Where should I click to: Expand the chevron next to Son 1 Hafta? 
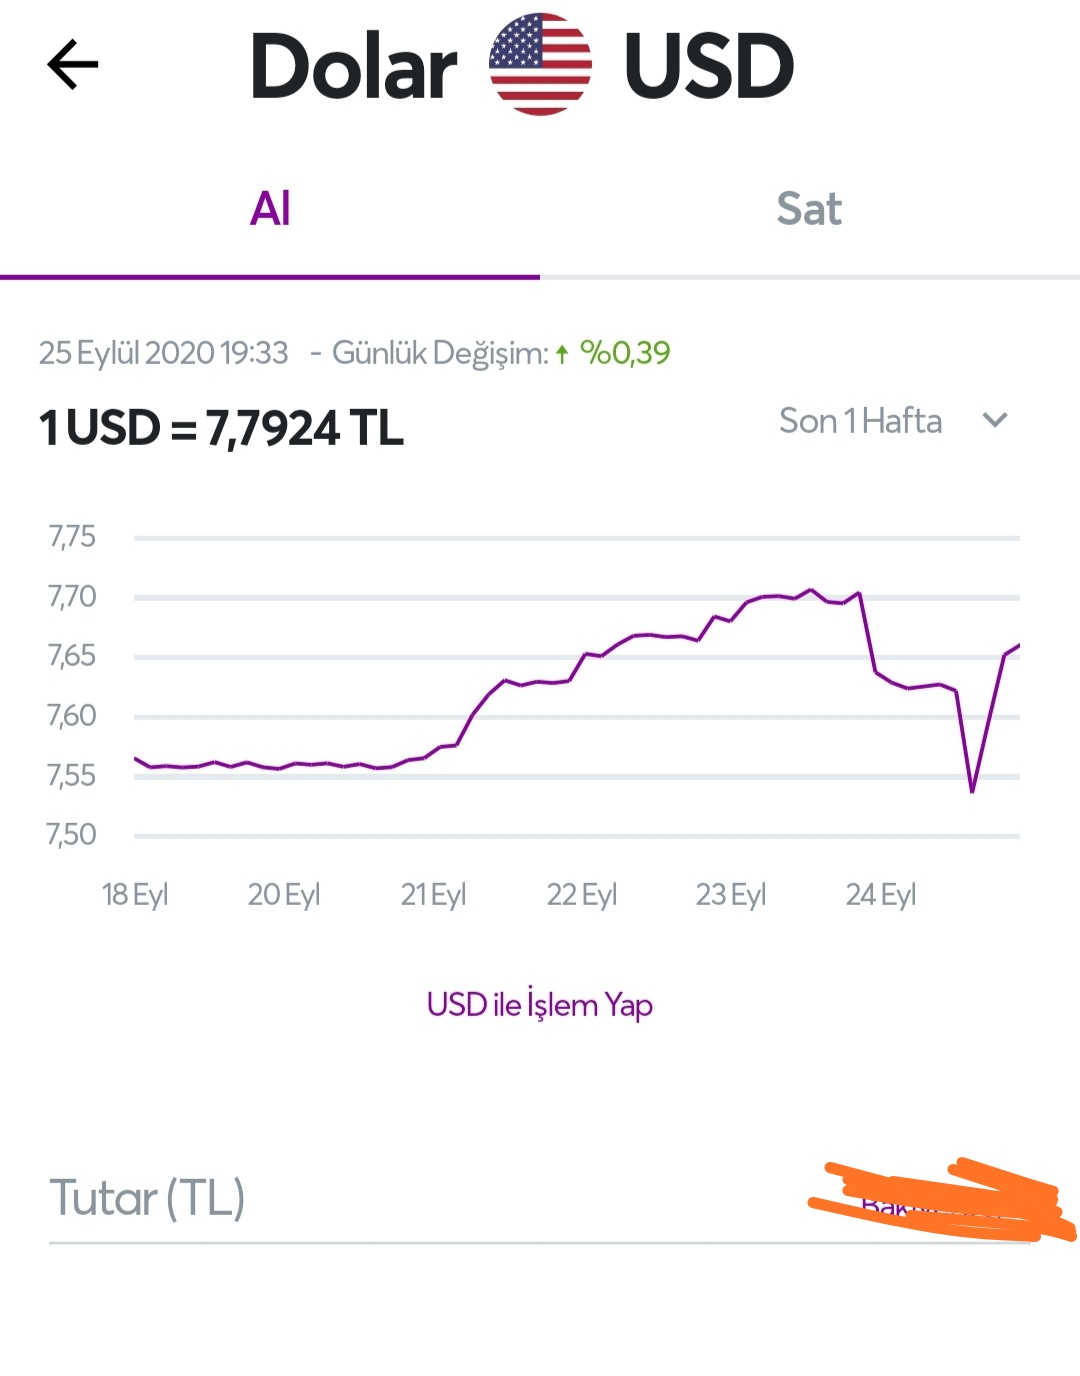pyautogui.click(x=995, y=421)
